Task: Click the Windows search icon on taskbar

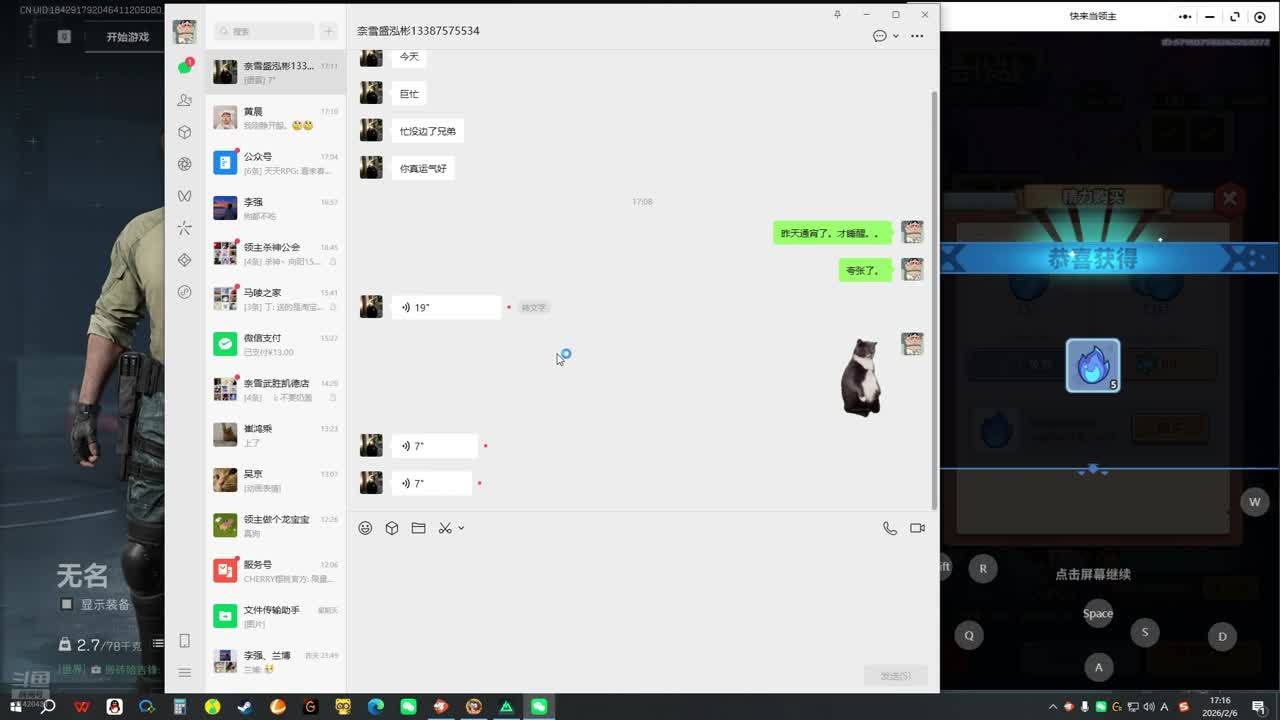Action: pos(48,706)
